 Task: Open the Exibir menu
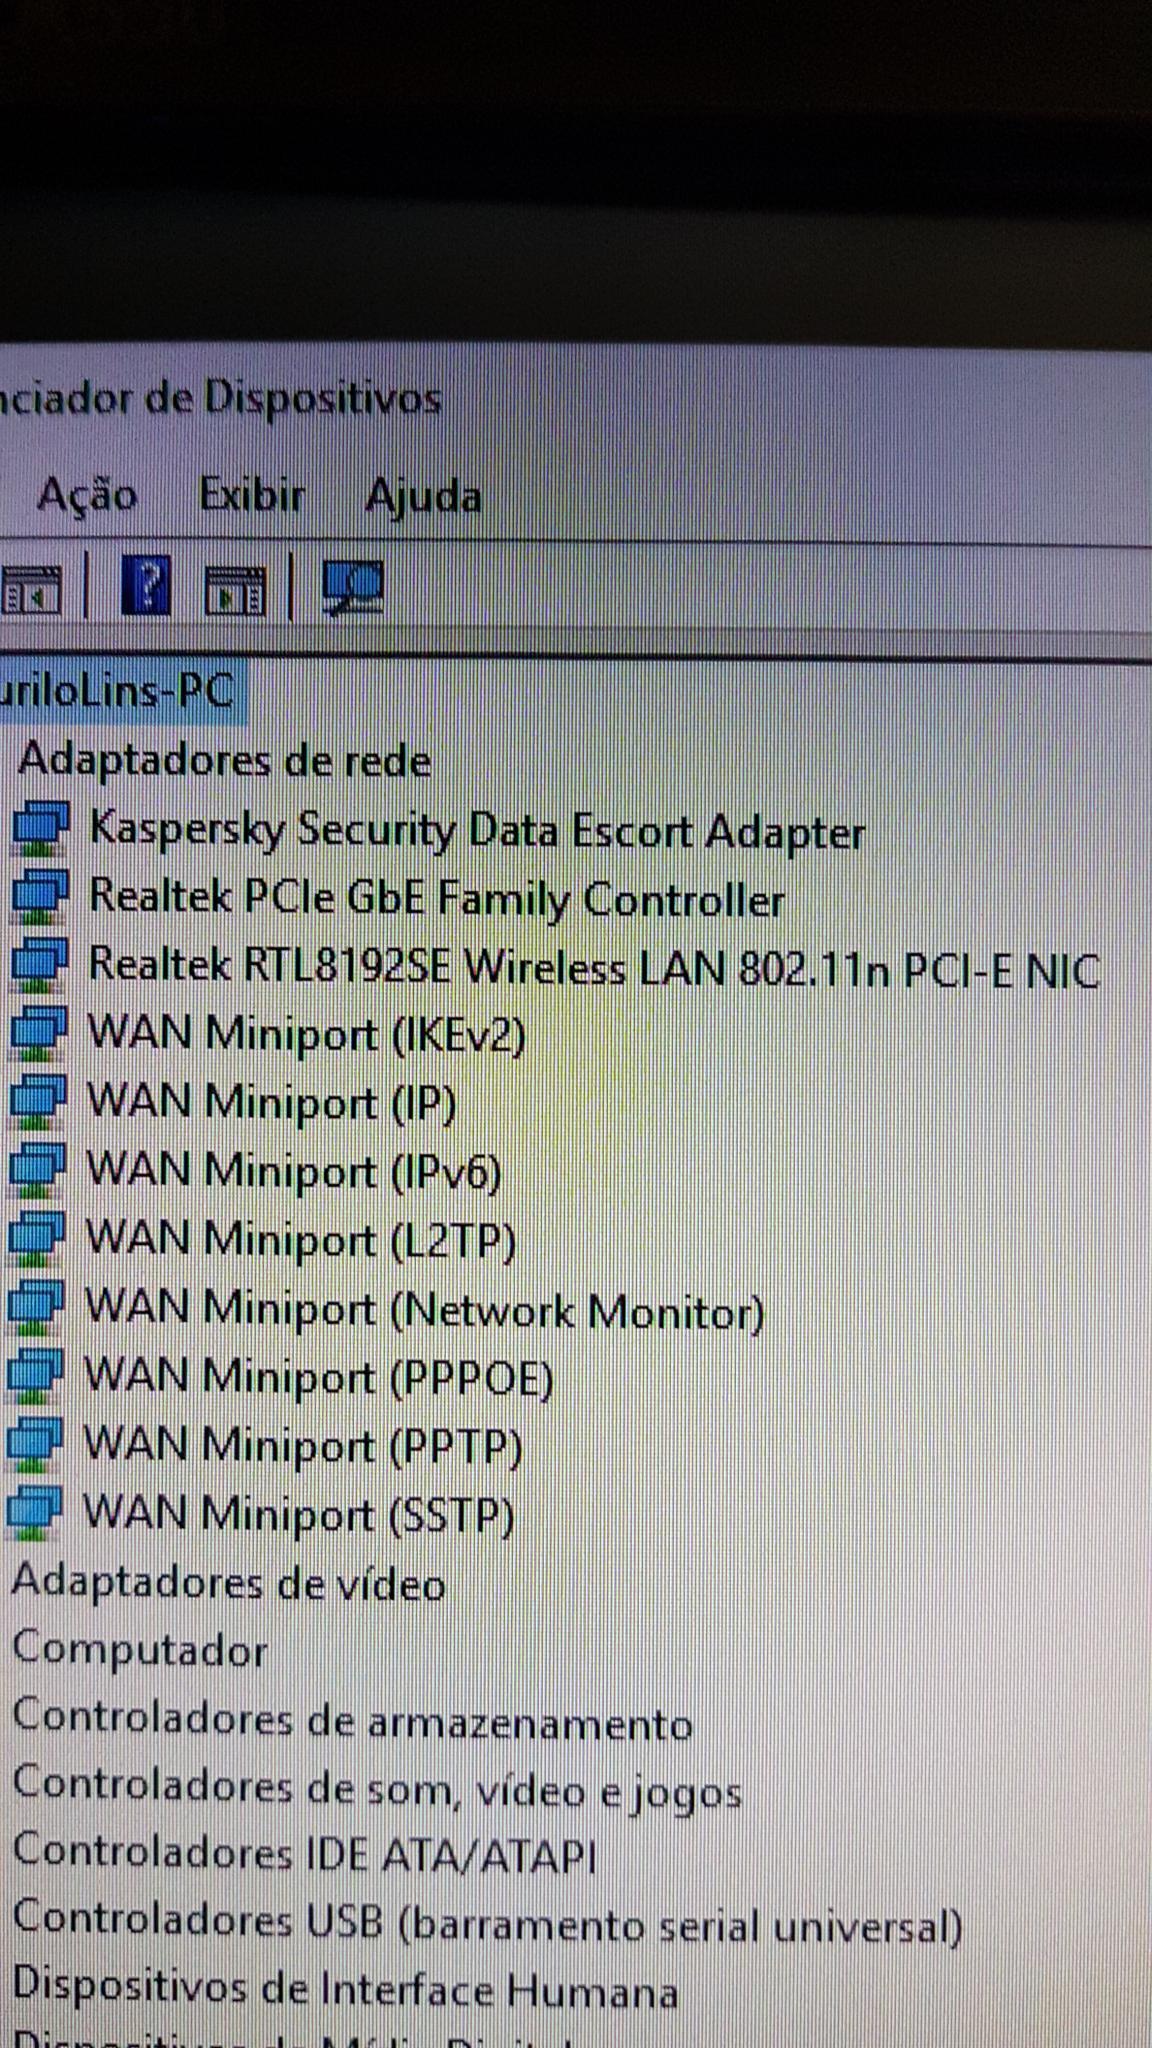pyautogui.click(x=251, y=494)
